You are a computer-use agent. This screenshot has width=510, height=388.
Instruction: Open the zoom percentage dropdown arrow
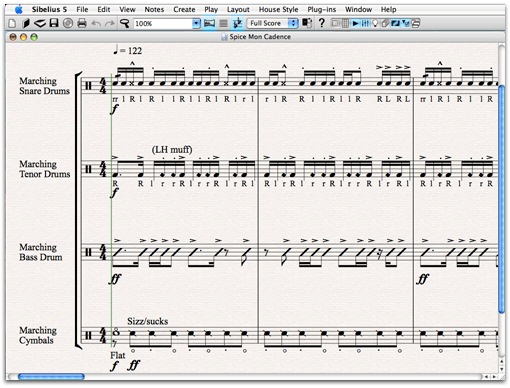coord(196,23)
